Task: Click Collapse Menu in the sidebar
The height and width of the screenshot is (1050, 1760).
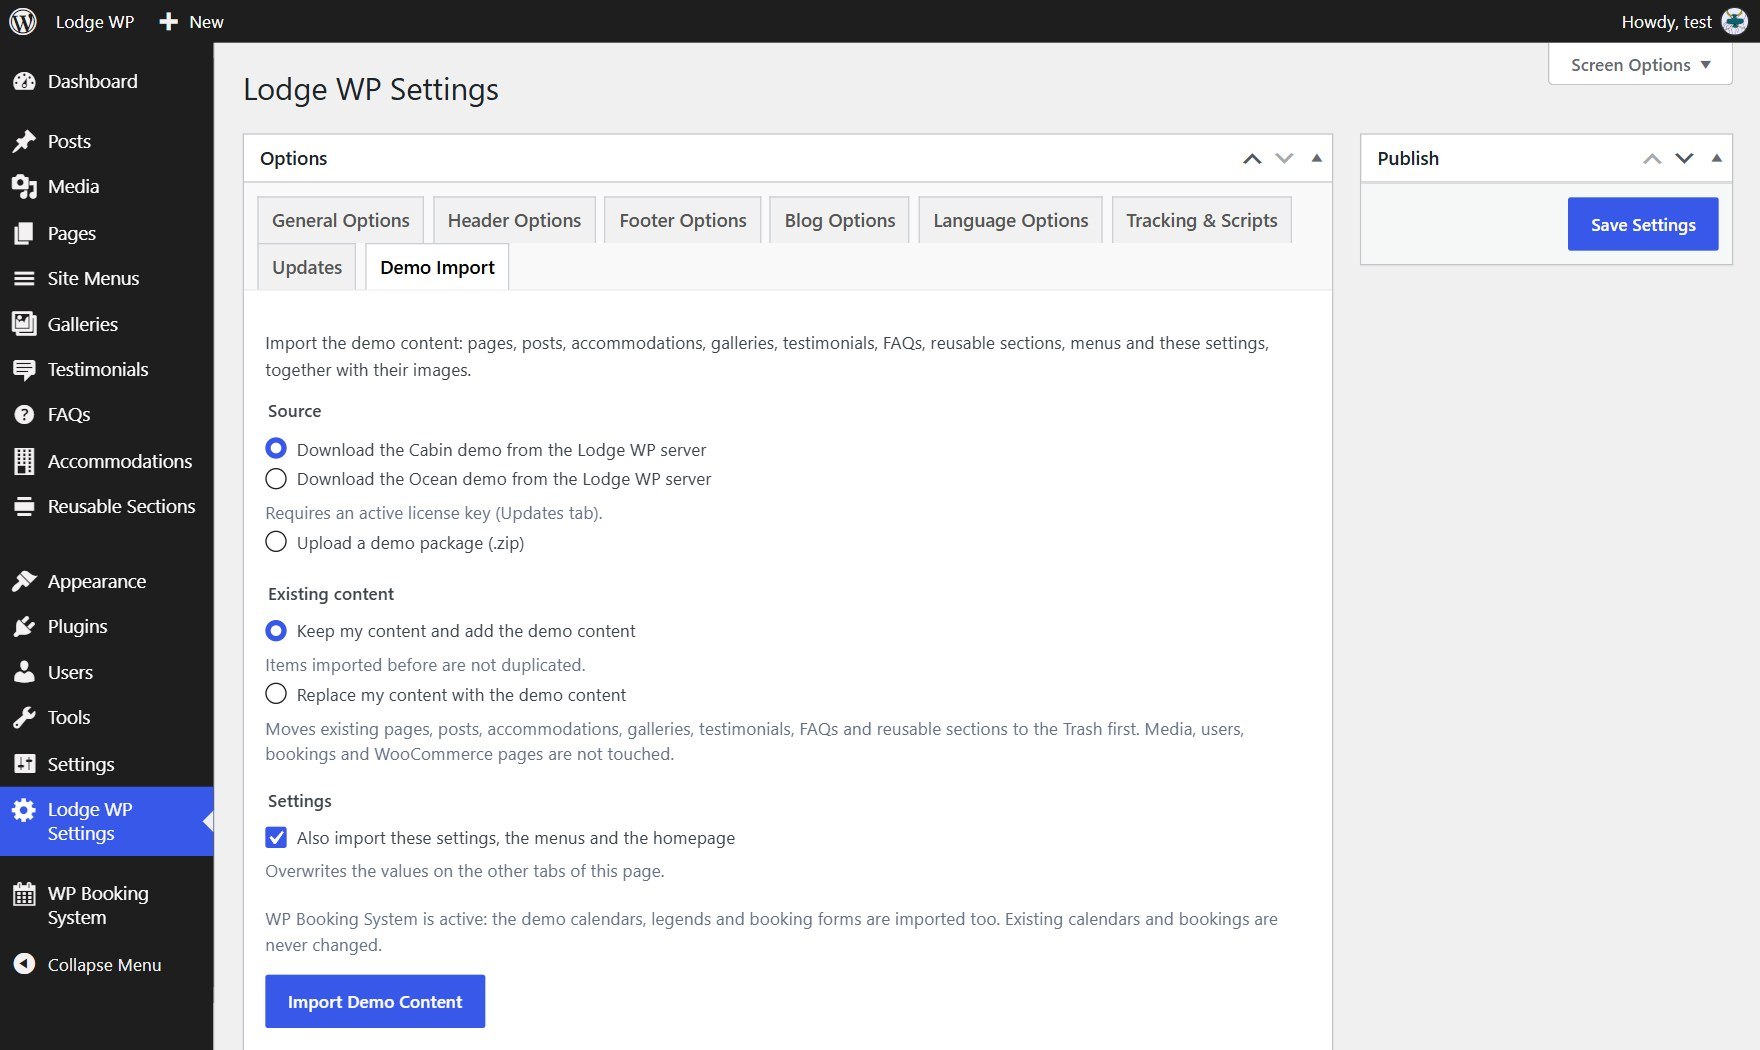Action: point(88,965)
